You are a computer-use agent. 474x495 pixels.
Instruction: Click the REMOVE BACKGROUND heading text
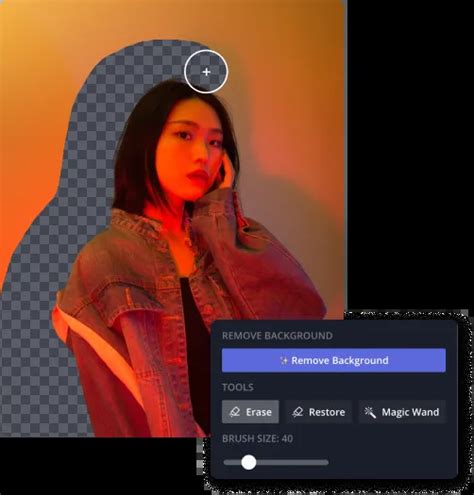277,336
